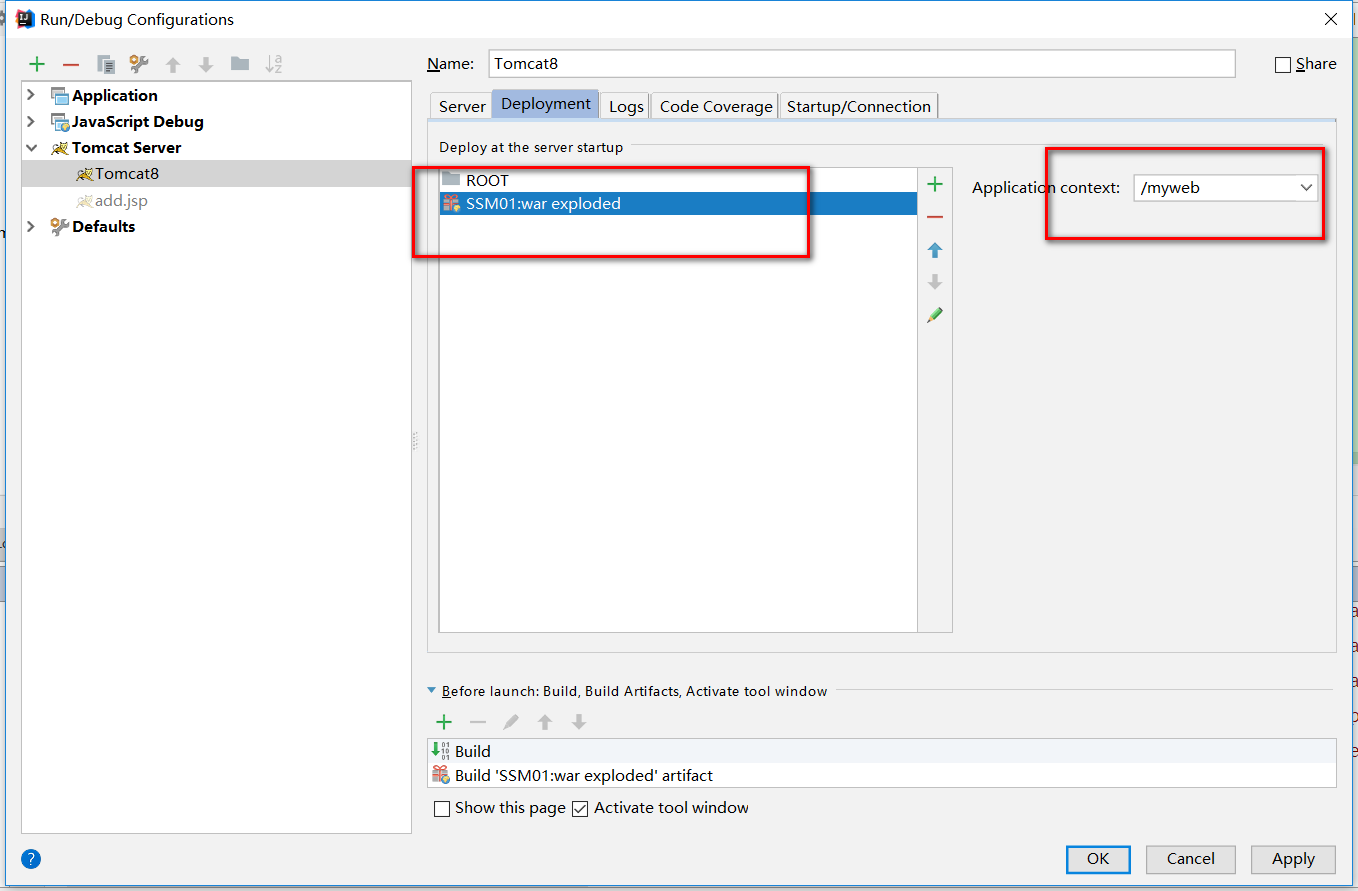This screenshot has height=891, width=1358.
Task: Select JavaScript Debug tree label
Action: pyautogui.click(x=138, y=121)
